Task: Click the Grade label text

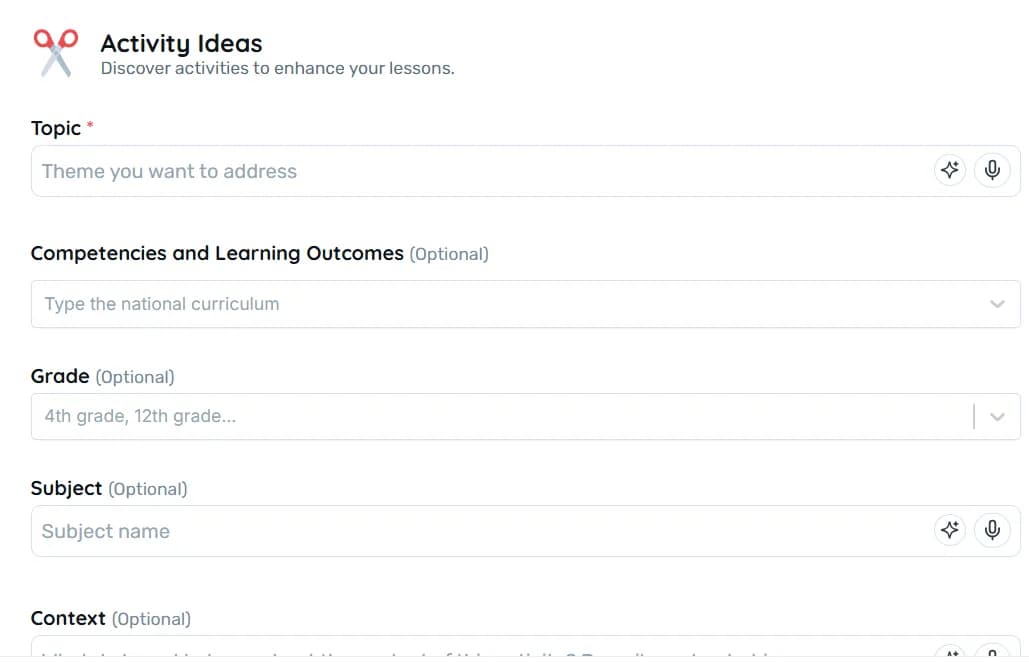Action: [60, 377]
